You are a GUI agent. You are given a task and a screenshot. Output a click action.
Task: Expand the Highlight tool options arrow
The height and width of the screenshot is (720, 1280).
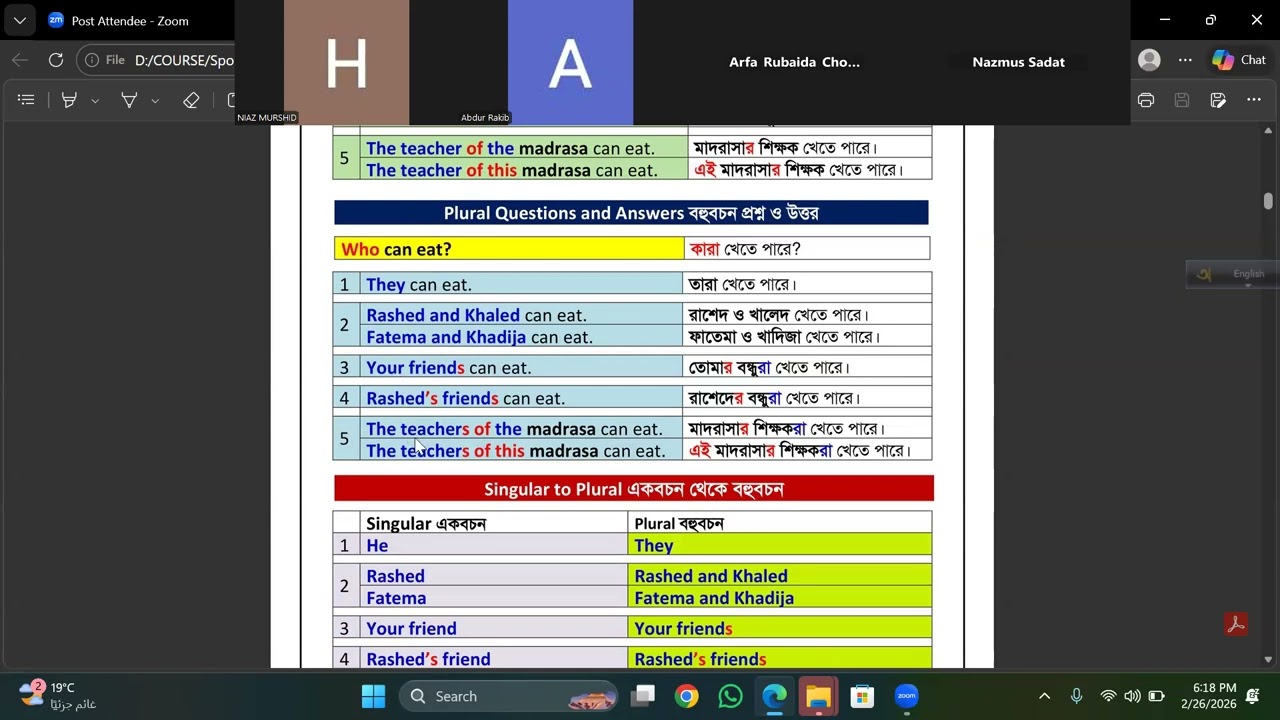95,101
